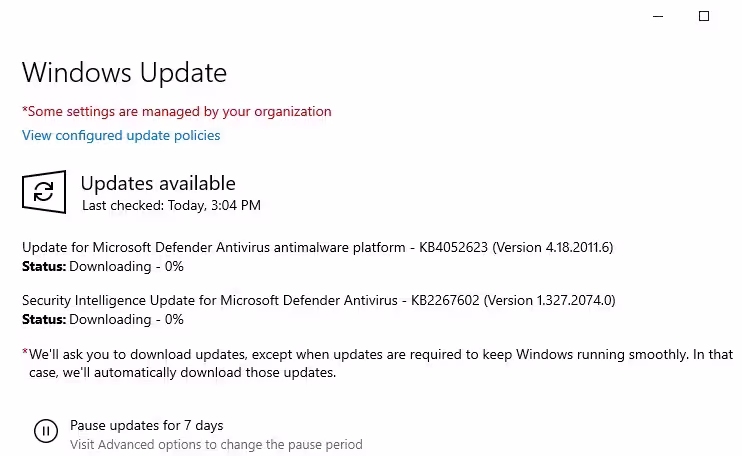Select the Defender antimalware platform KB4052623 entry
742x456 pixels.
(x=256, y=248)
